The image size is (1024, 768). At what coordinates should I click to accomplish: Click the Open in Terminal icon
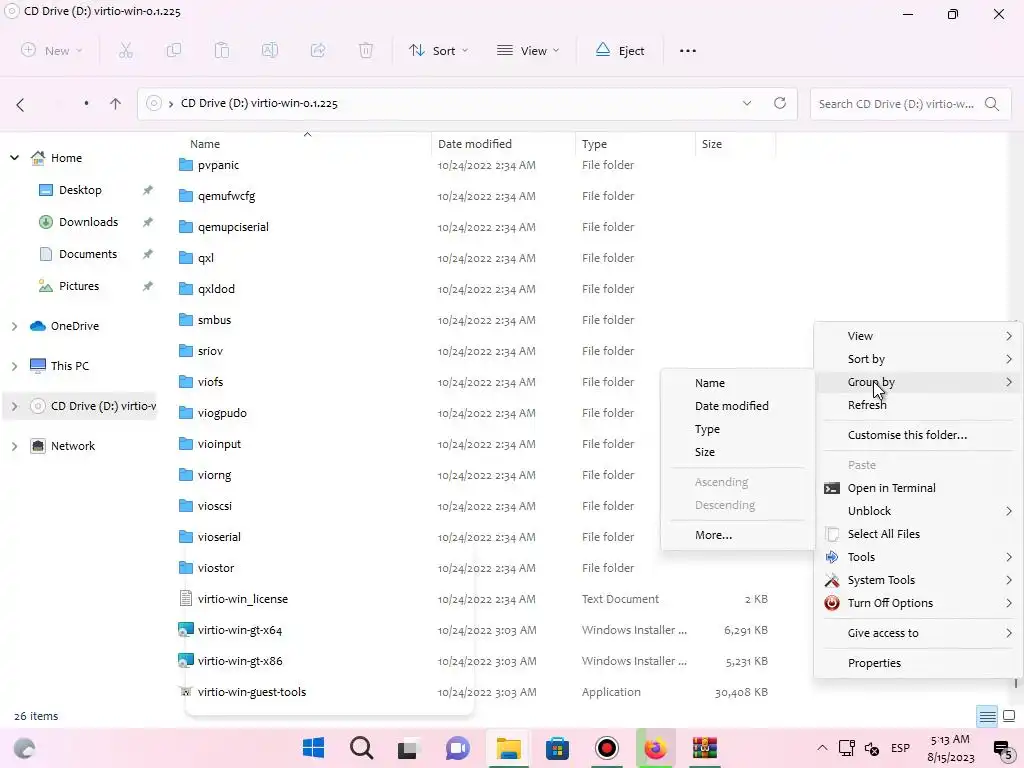point(831,488)
